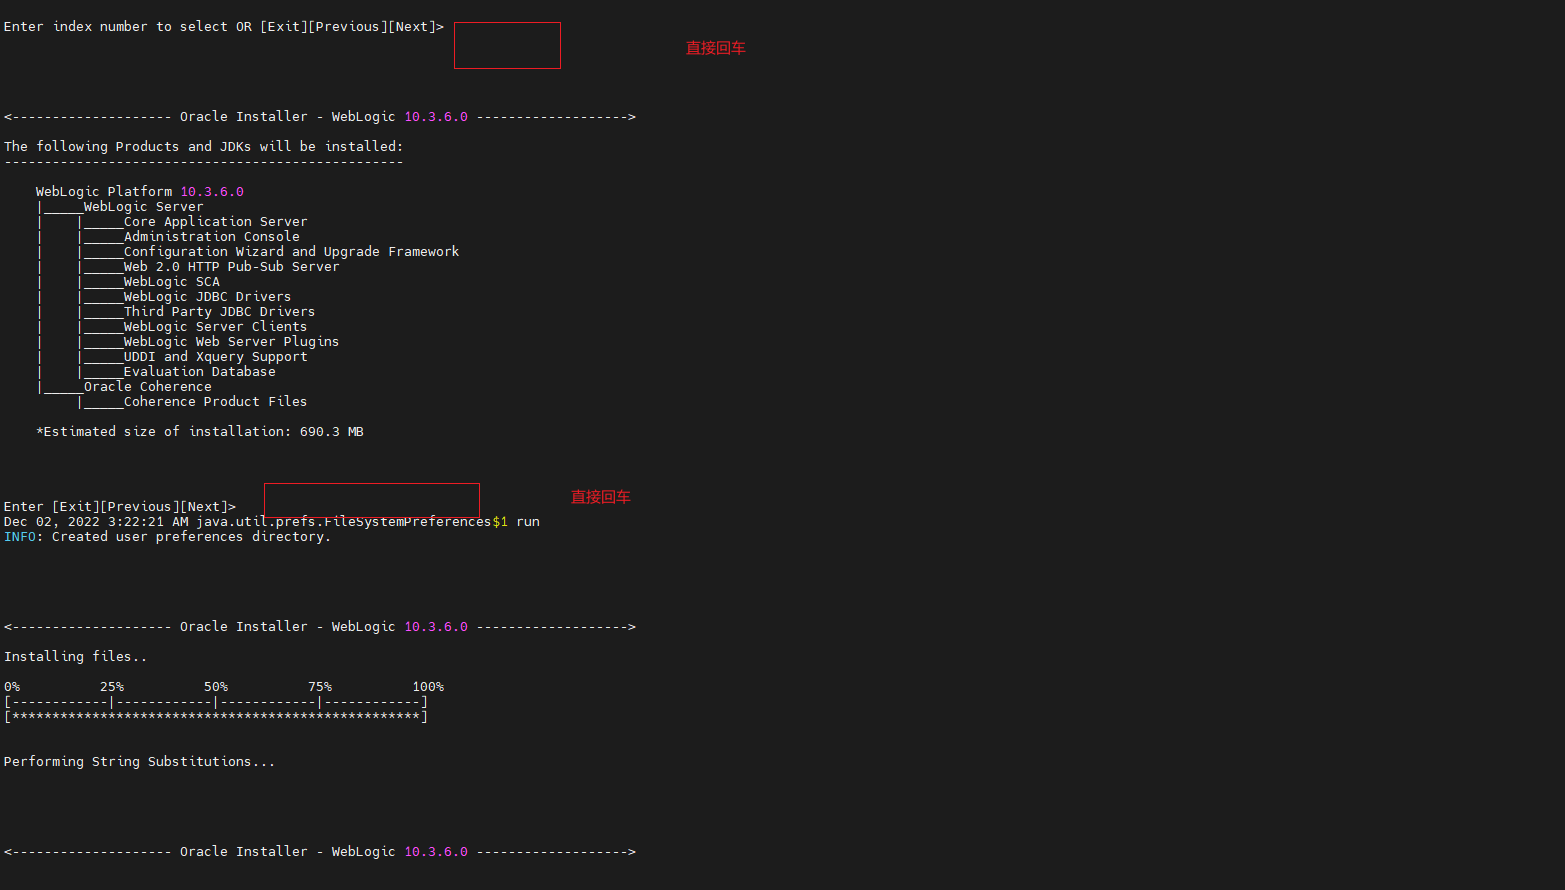This screenshot has height=890, width=1565.
Task: Click 'UDDI and Xquery Support' line
Action: click(215, 356)
